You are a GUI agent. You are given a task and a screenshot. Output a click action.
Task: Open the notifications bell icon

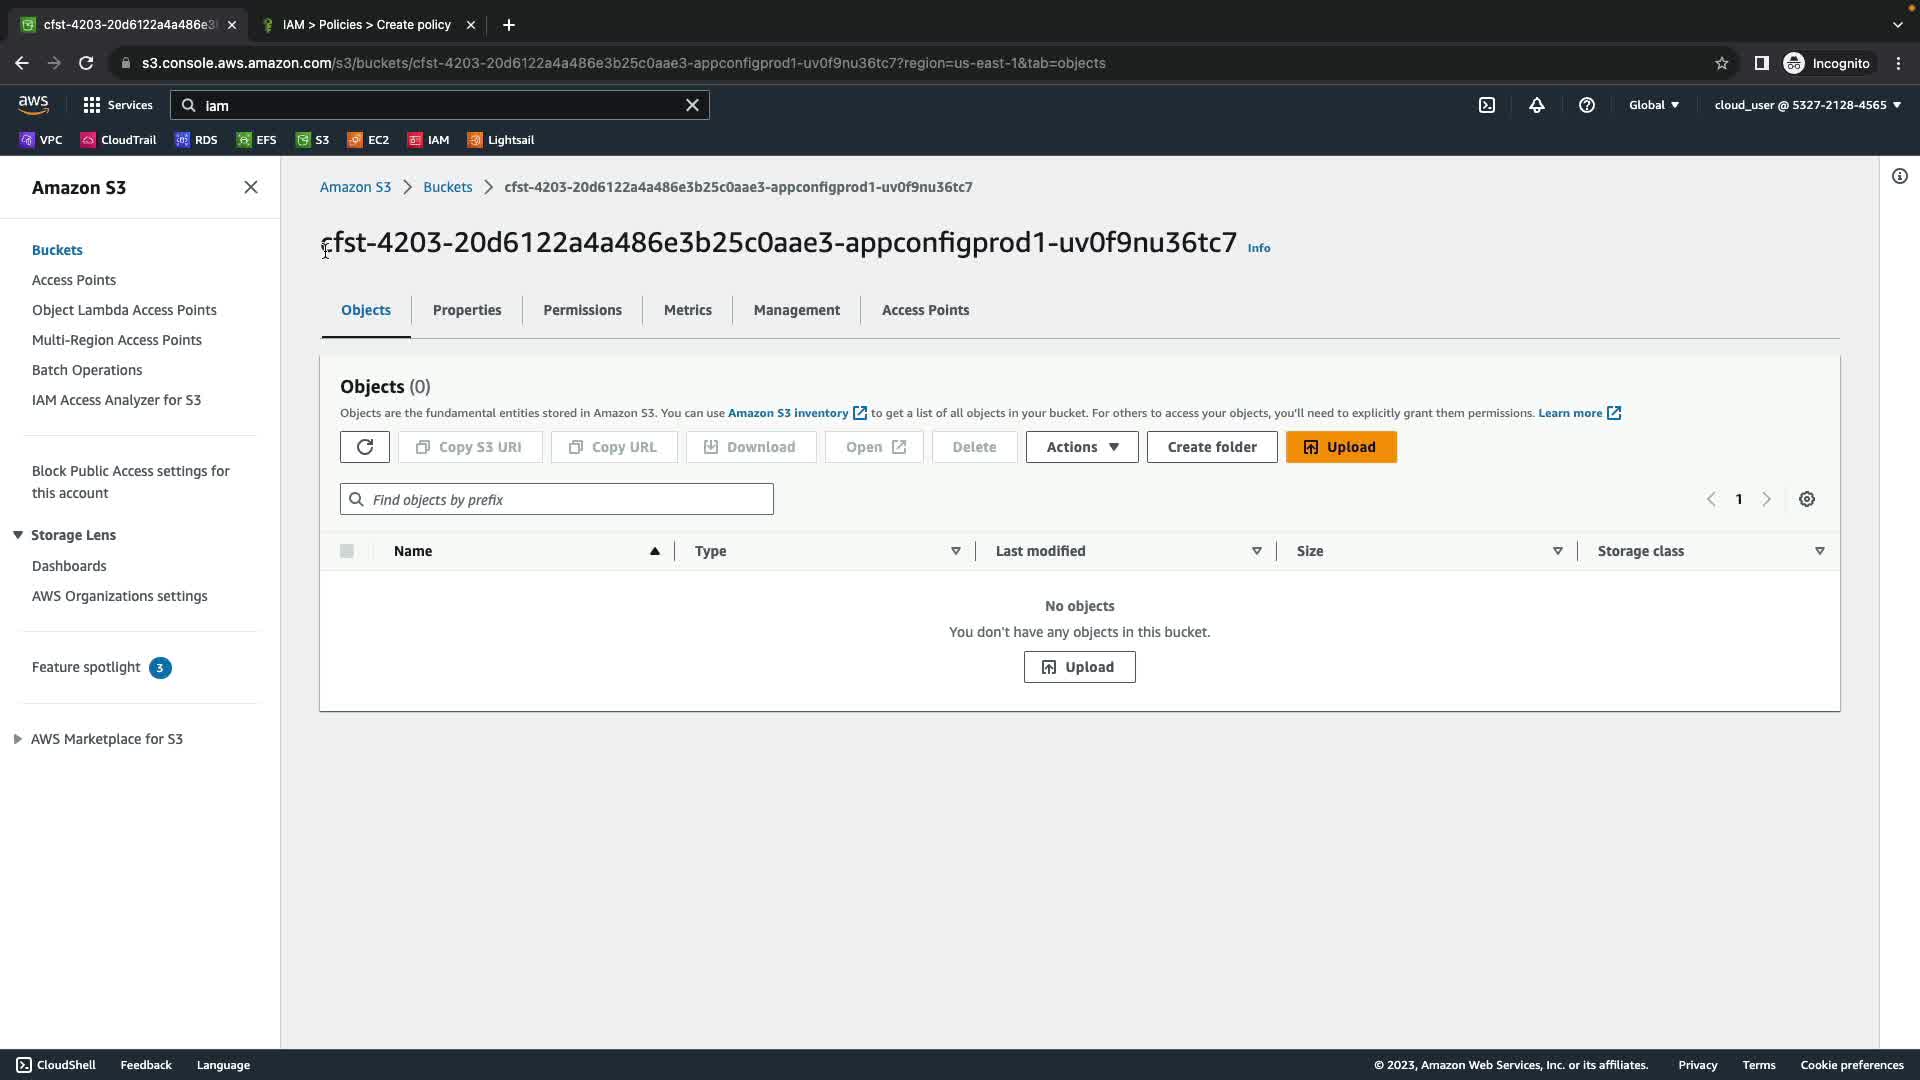tap(1537, 105)
